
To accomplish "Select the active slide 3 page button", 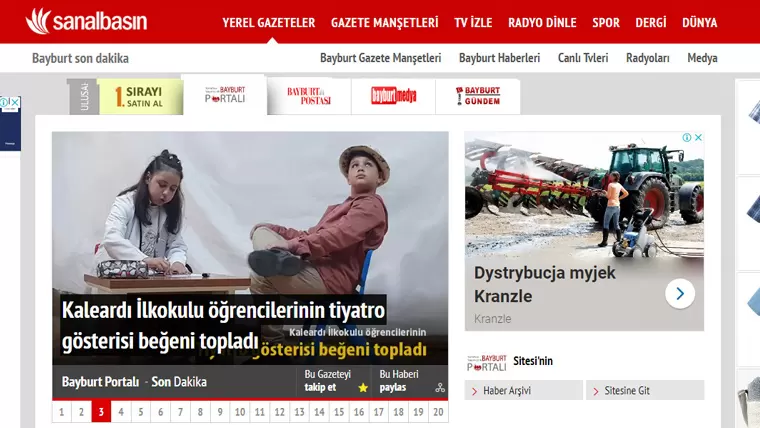I will pos(101,412).
